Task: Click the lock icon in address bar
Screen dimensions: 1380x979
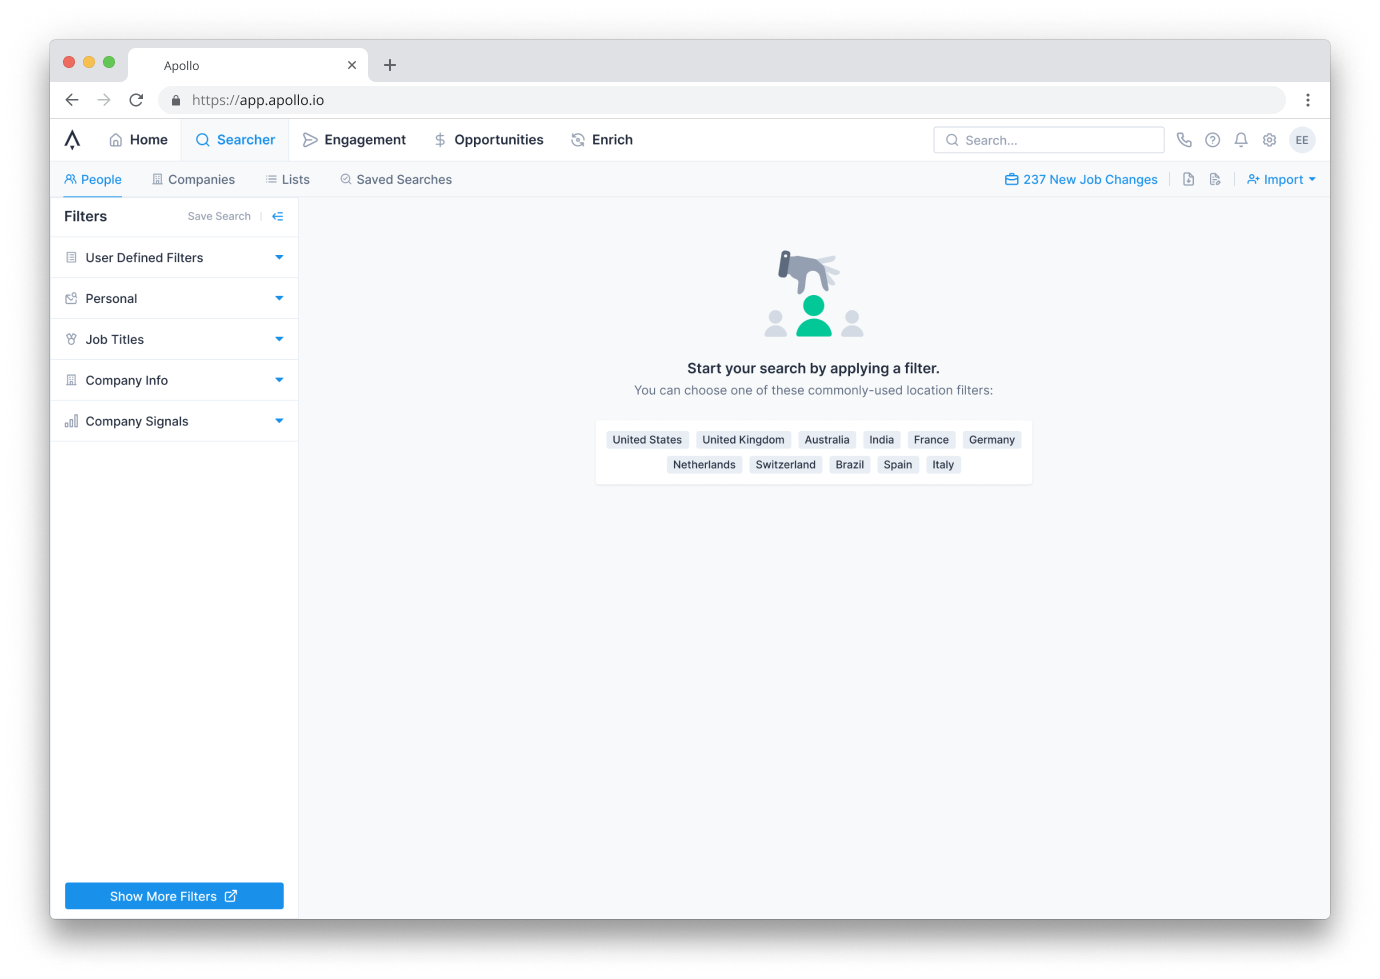Action: [x=176, y=100]
